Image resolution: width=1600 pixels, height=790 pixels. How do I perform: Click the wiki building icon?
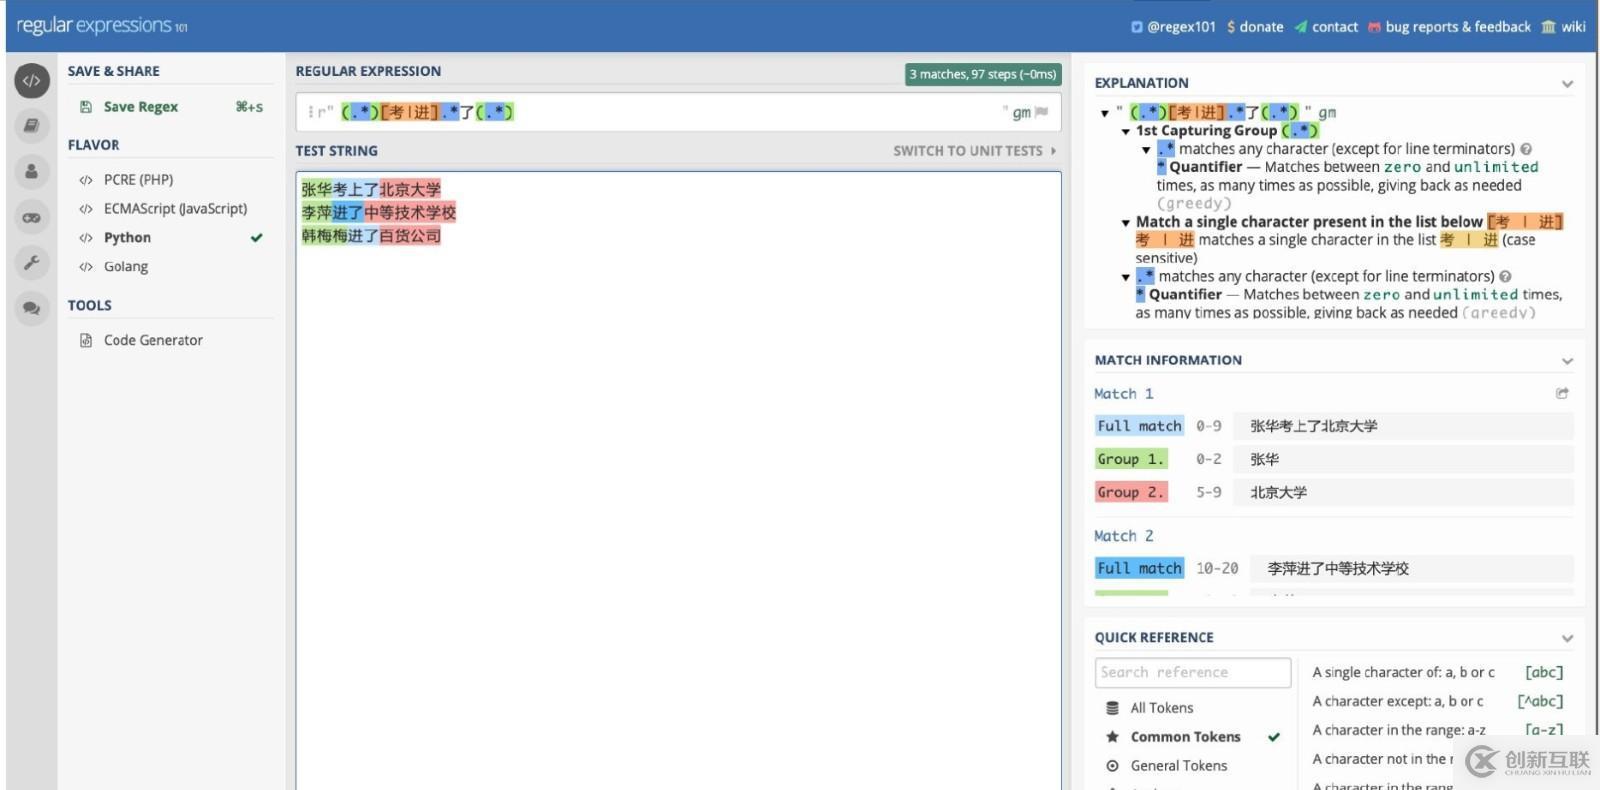point(1548,27)
